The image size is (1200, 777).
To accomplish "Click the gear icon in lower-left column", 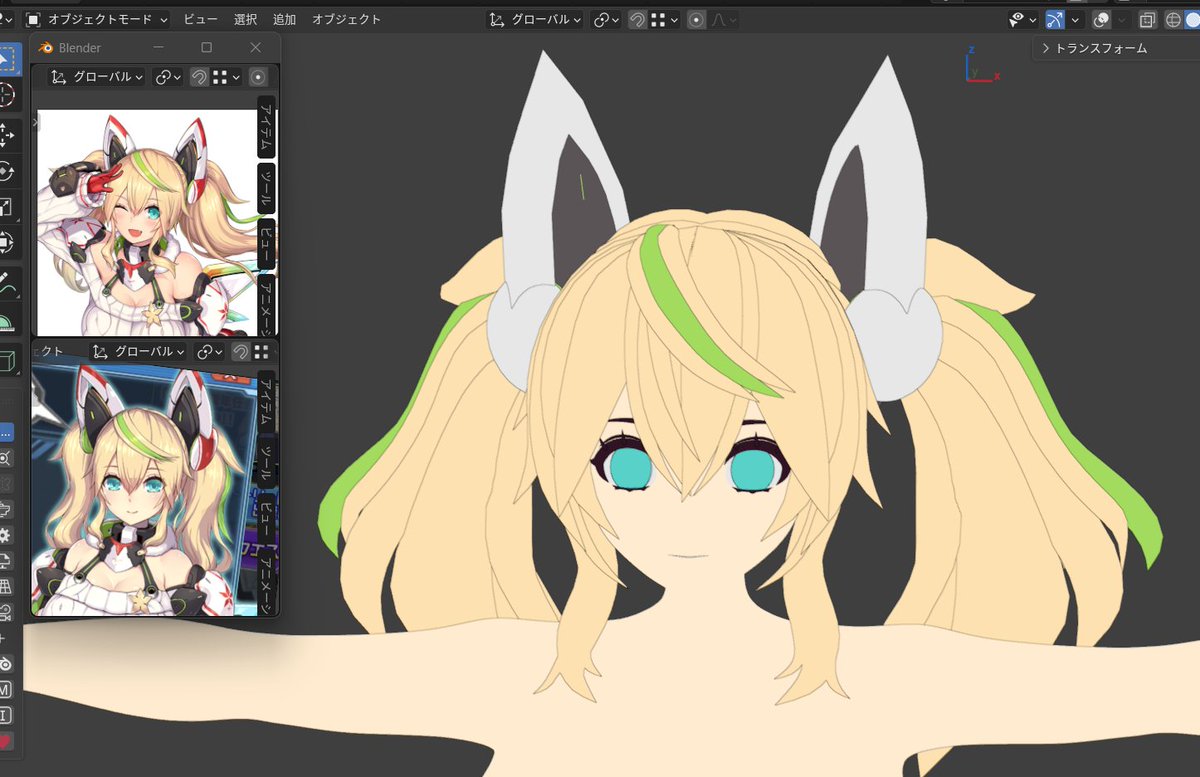I will 6,535.
